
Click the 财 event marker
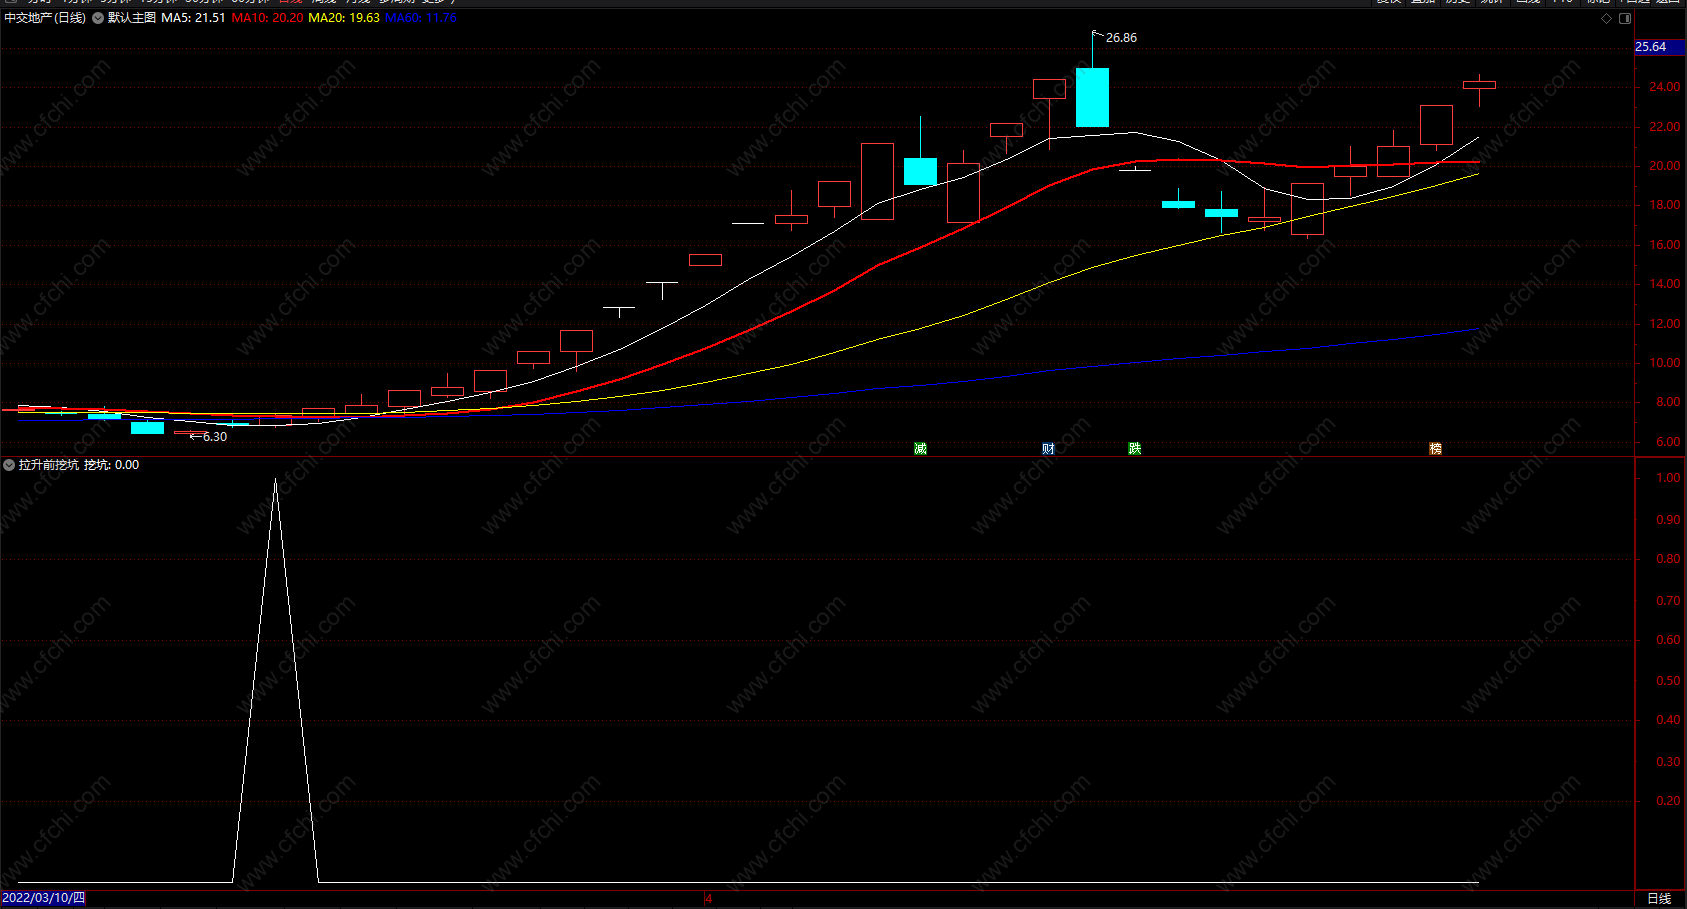point(1048,449)
